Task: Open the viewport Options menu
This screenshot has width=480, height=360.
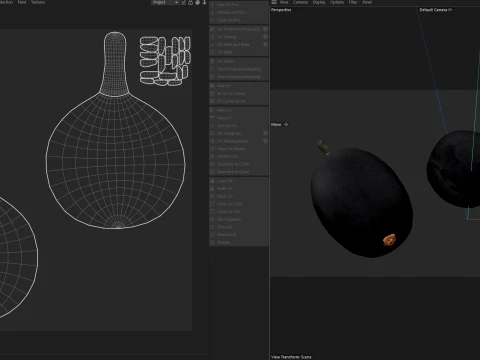Action: pyautogui.click(x=337, y=2)
